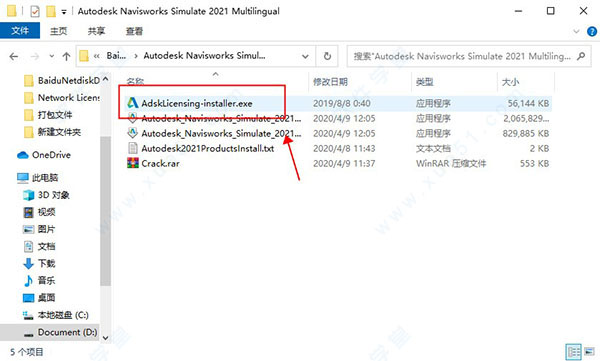Click the navigation pane vertical scrollbar
The height and width of the screenshot is (361, 600).
pyautogui.click(x=105, y=211)
